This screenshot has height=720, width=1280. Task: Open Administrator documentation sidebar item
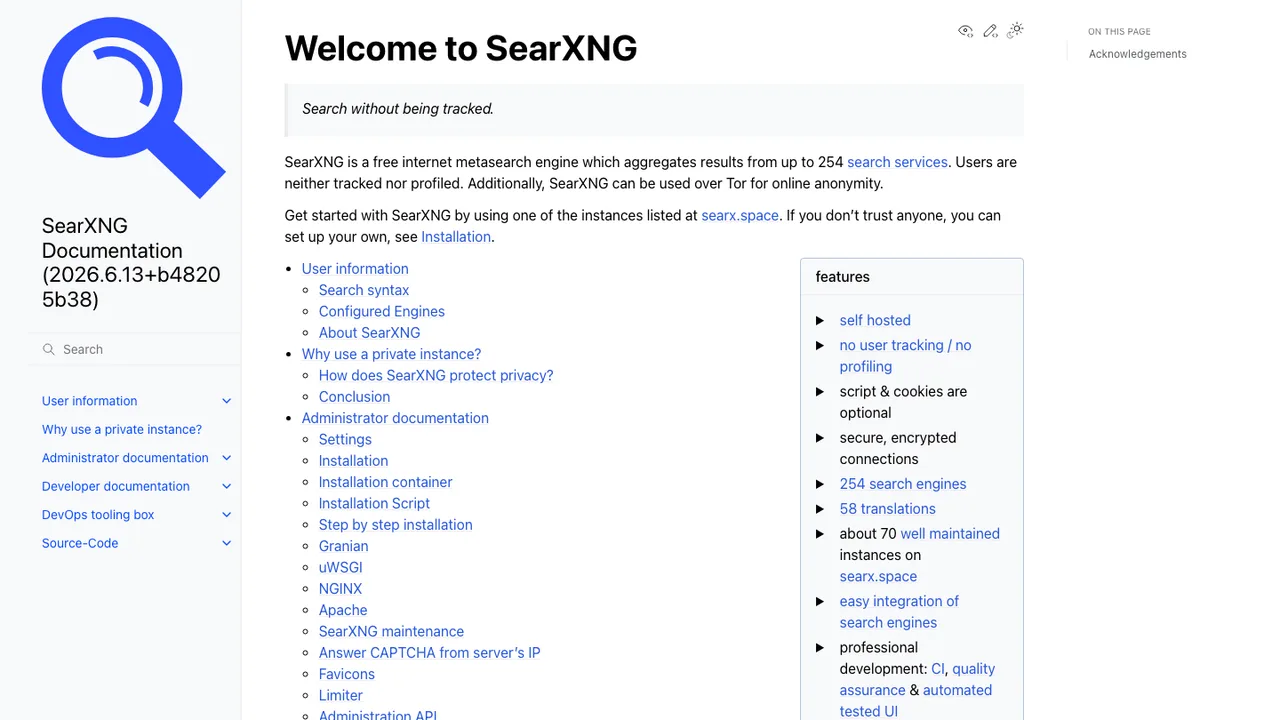click(x=125, y=458)
